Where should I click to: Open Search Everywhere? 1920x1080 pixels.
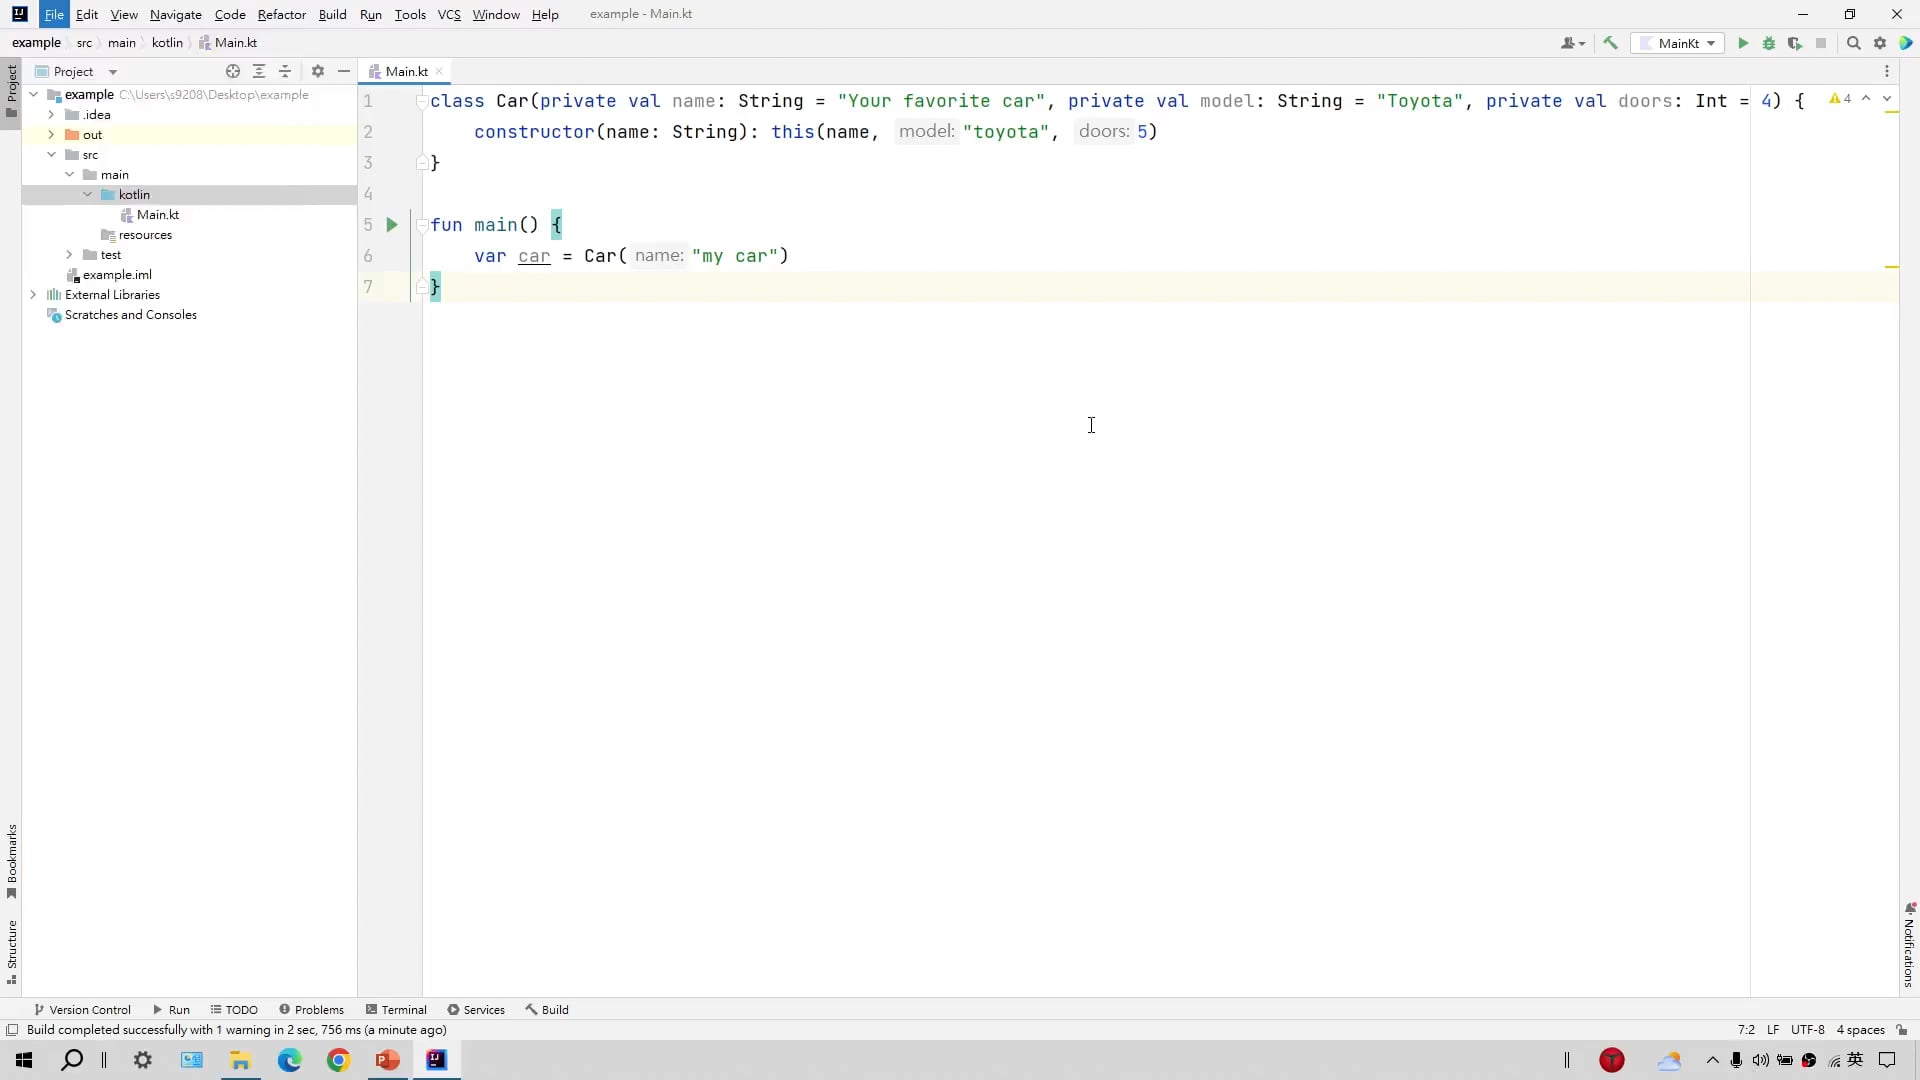click(1854, 43)
